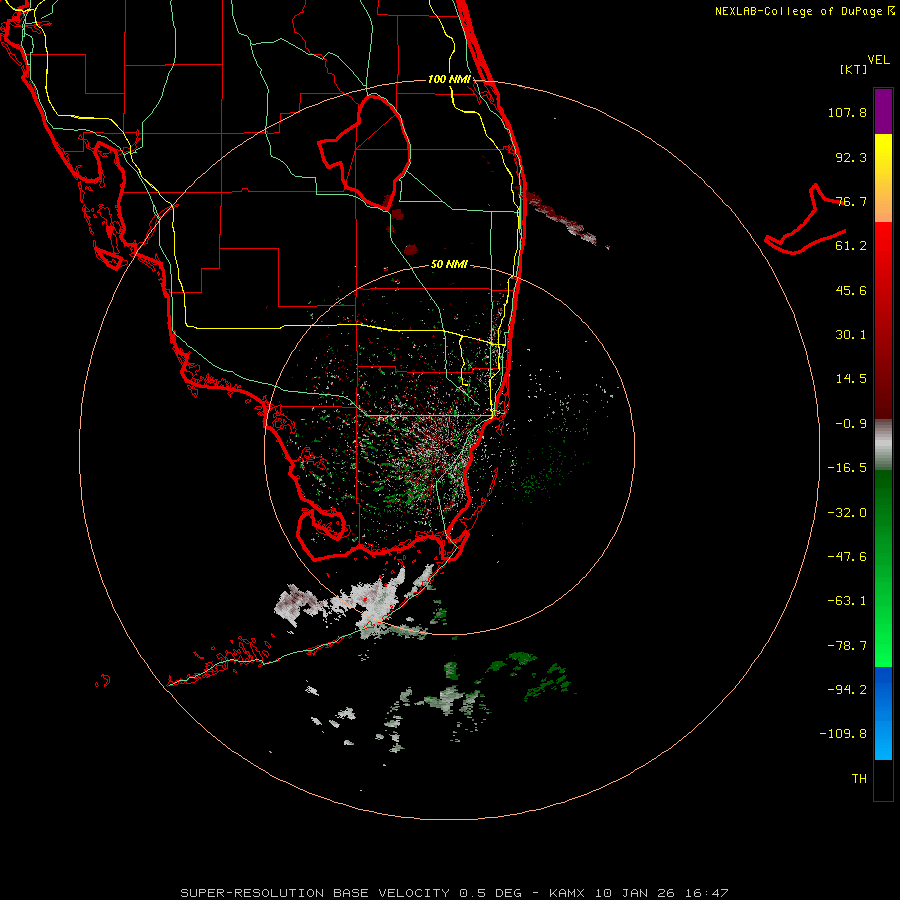
Task: Click the [KT] units label
Action: 854,69
